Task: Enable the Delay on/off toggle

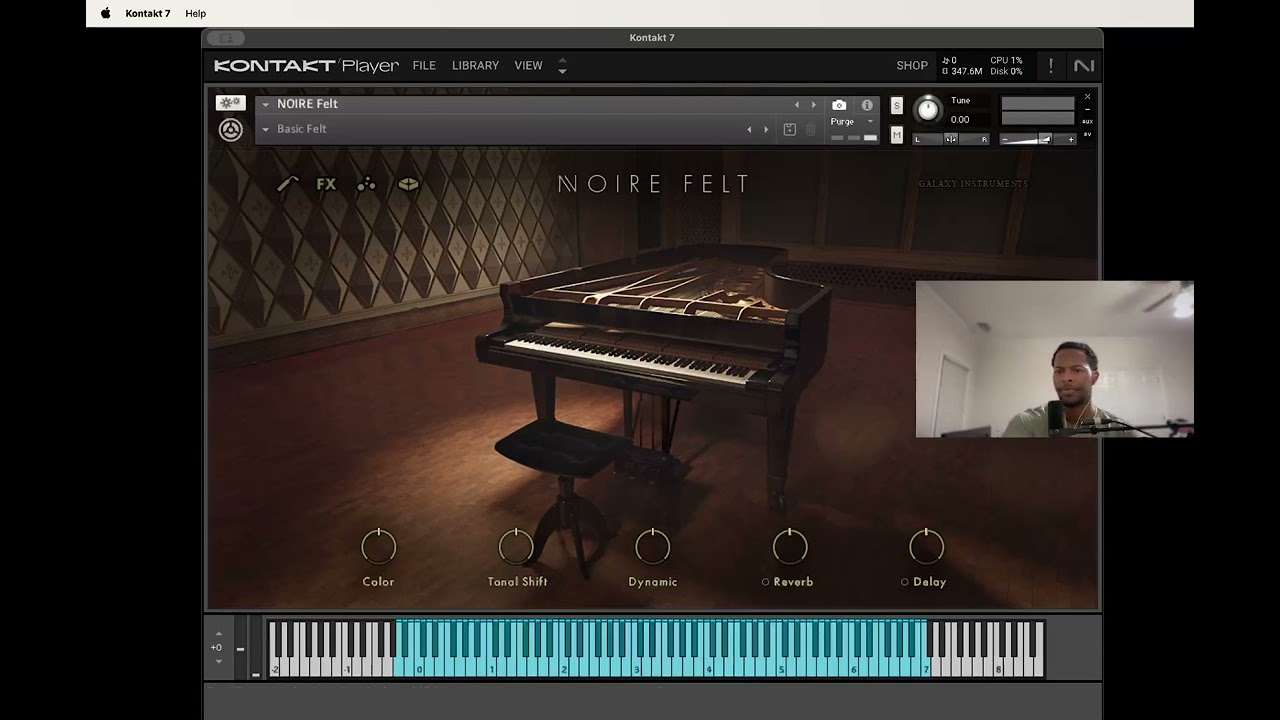Action: 904,582
